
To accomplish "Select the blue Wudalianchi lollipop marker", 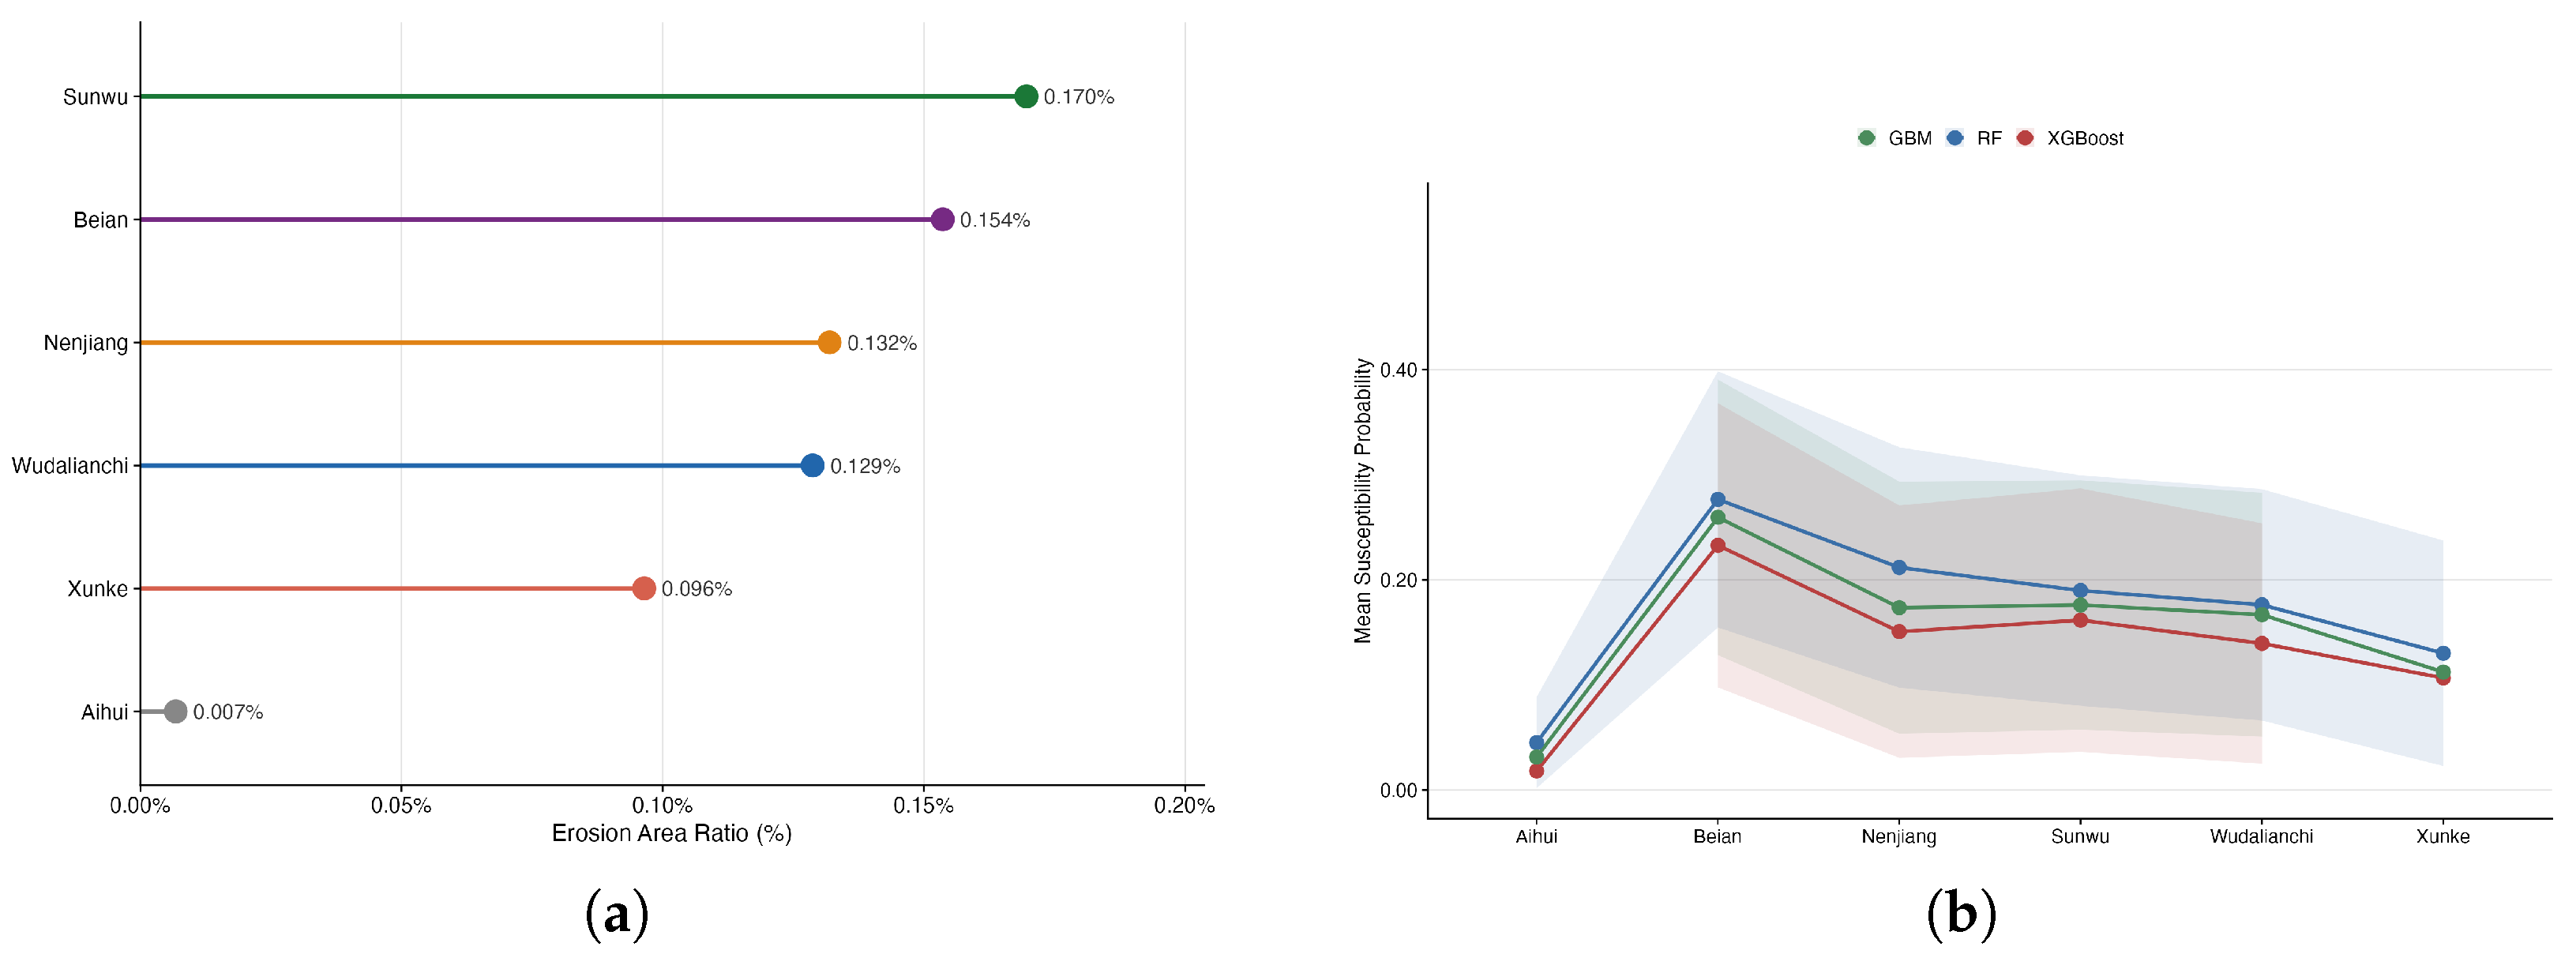I will click(x=812, y=465).
